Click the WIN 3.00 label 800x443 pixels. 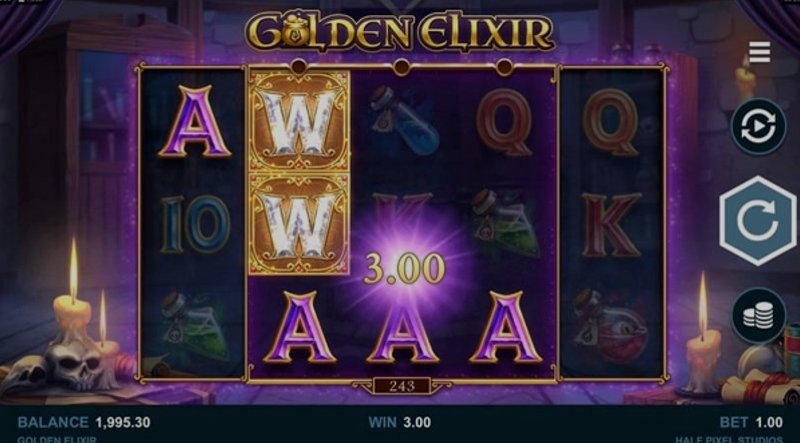pyautogui.click(x=399, y=422)
